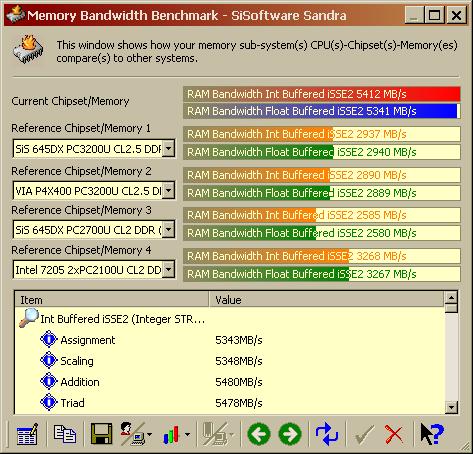
Task: Expand the SiS 645DX PC2700U dropdown
Action: click(x=169, y=230)
